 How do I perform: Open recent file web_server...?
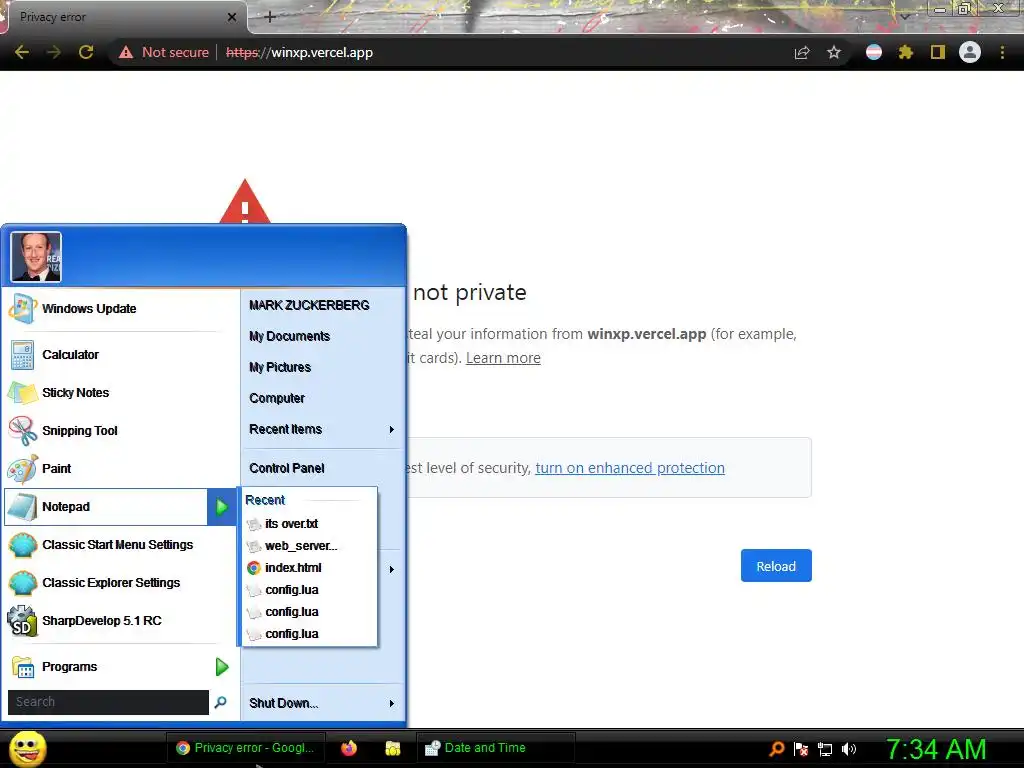(310, 546)
